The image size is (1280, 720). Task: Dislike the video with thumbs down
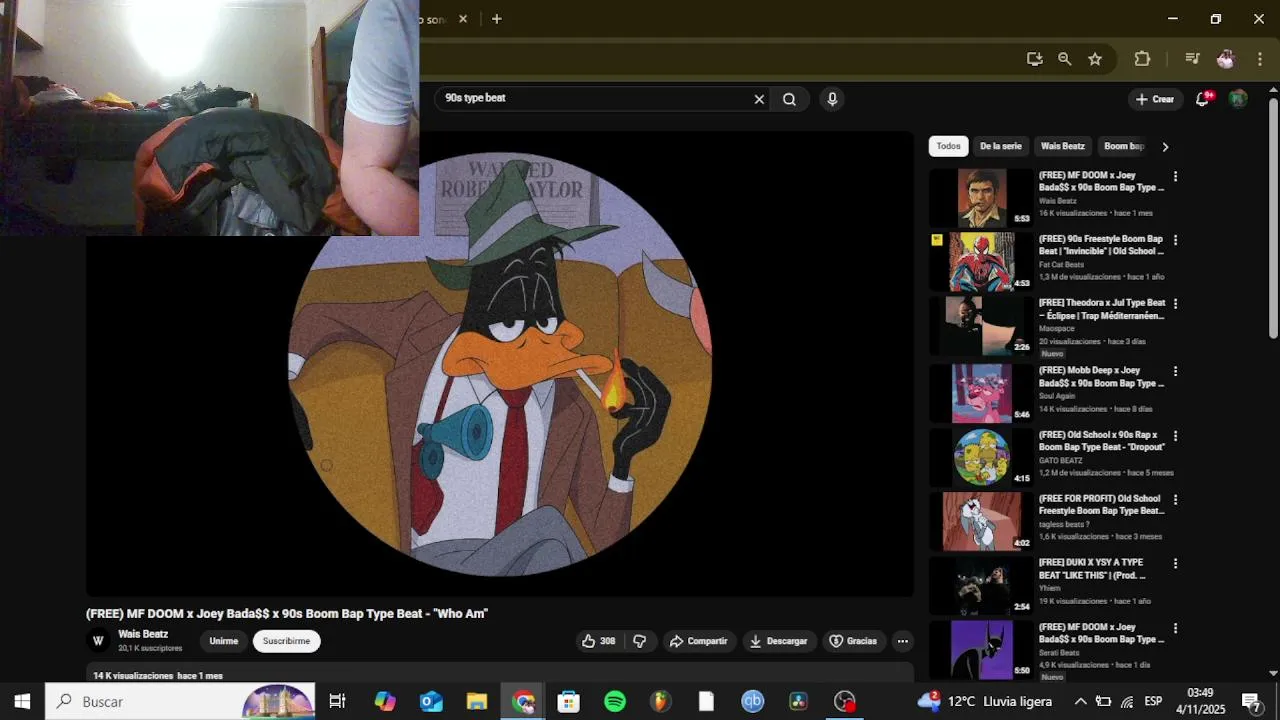click(x=640, y=641)
